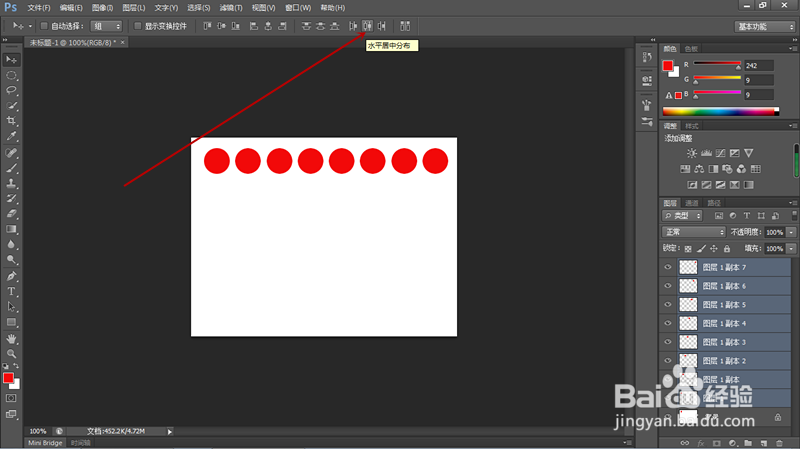Select the Pen tool
The image size is (800, 449).
point(11,276)
